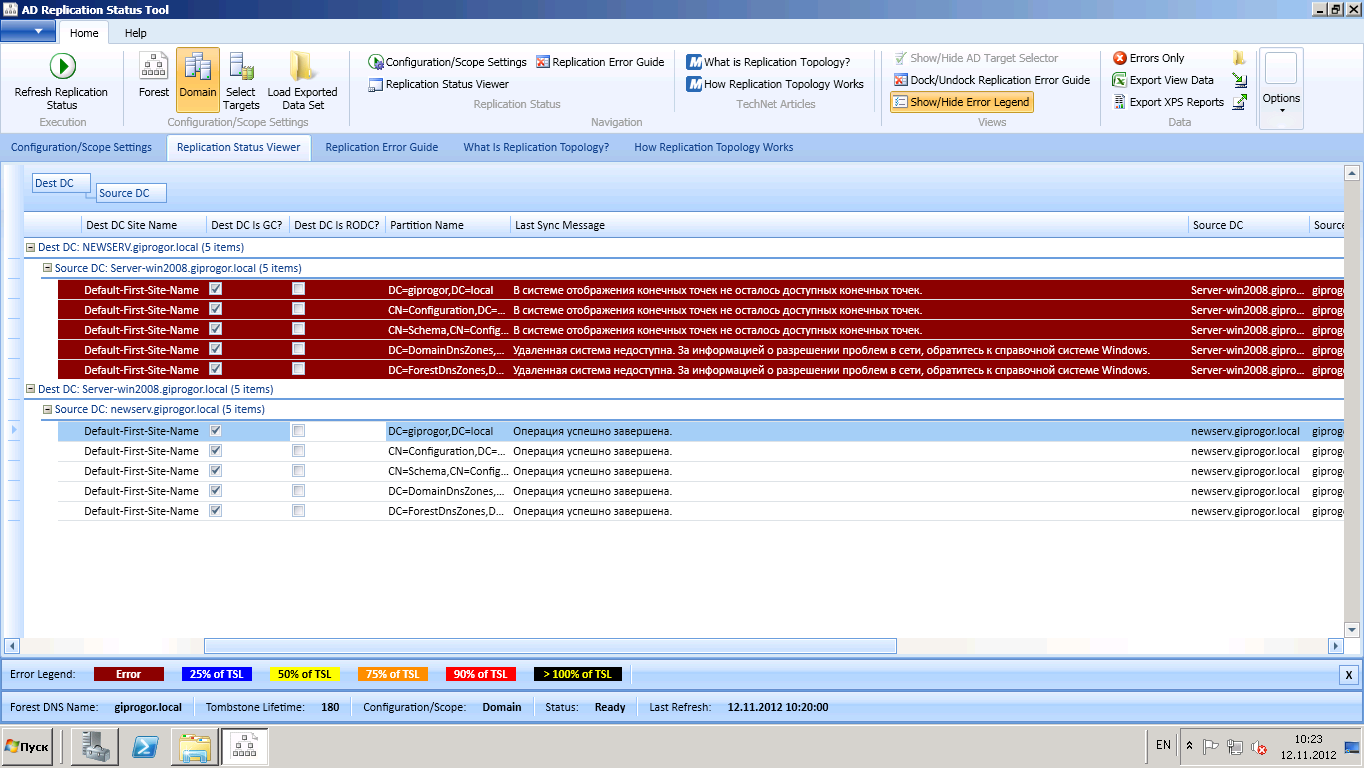Click Export View Data
The image size is (1364, 768).
1163,80
